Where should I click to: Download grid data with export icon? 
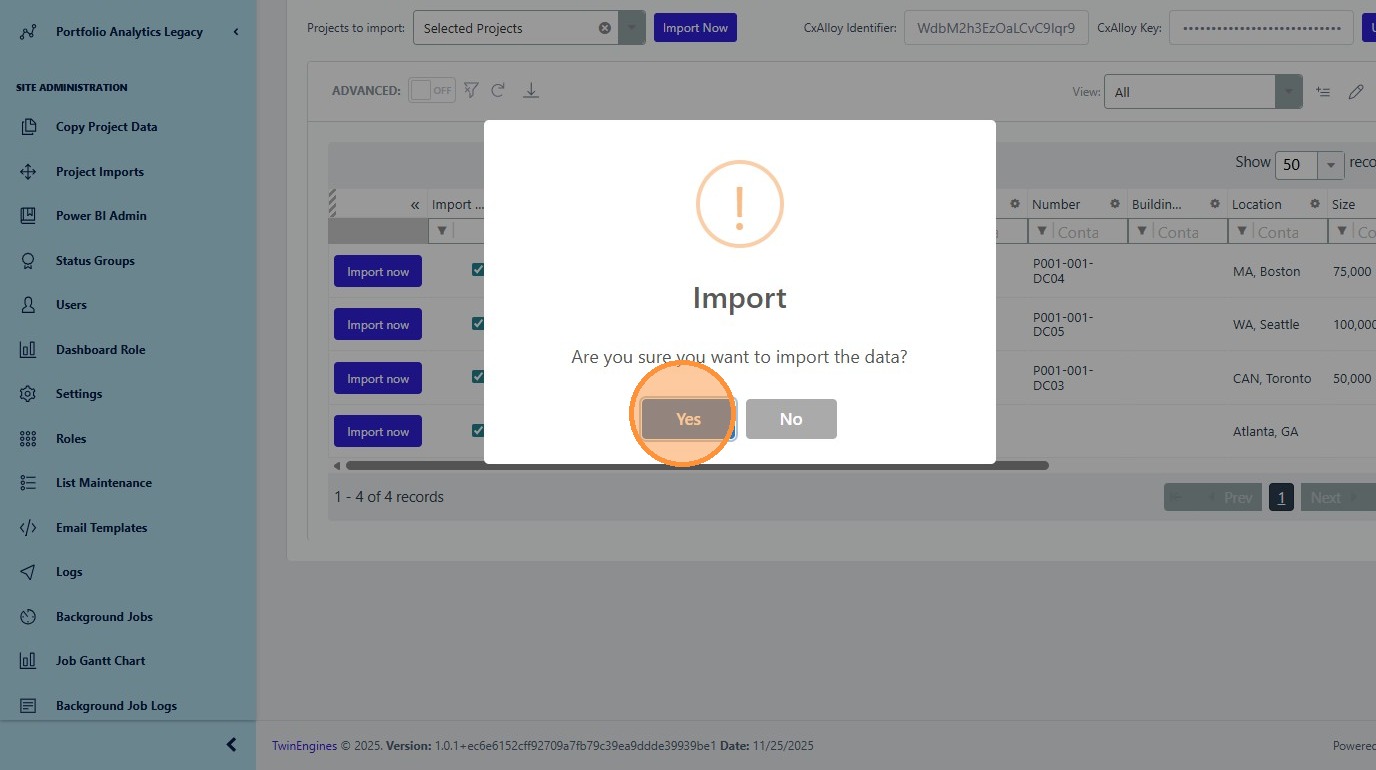tap(531, 91)
